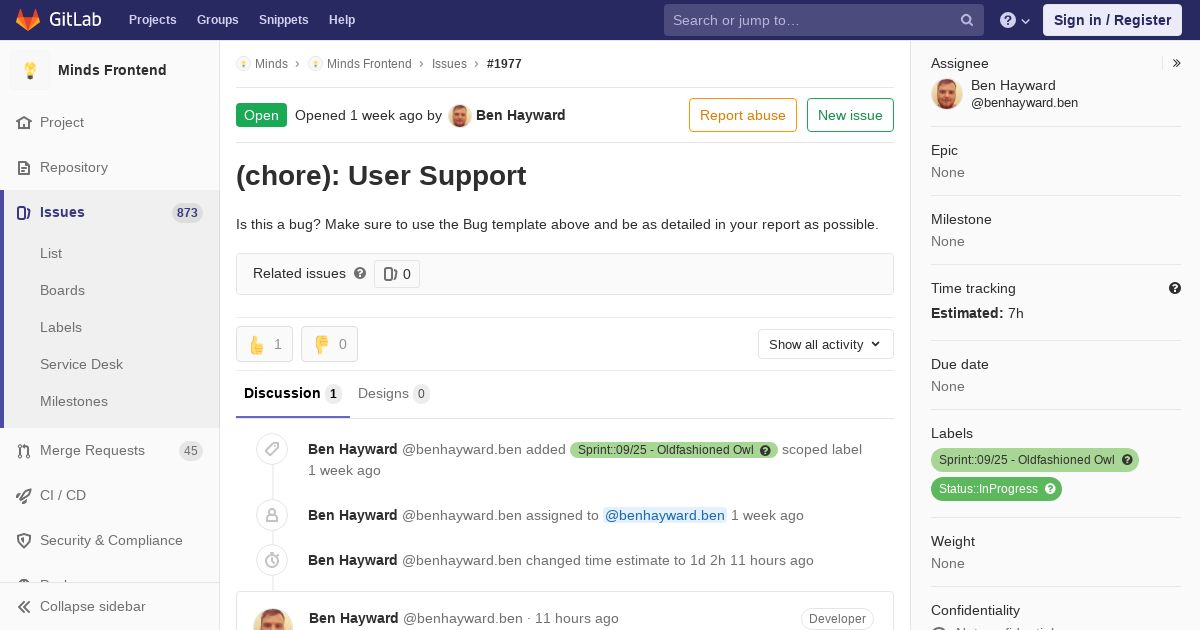This screenshot has height=630, width=1200.
Task: Open Boards in sidebar
Action: coord(62,290)
